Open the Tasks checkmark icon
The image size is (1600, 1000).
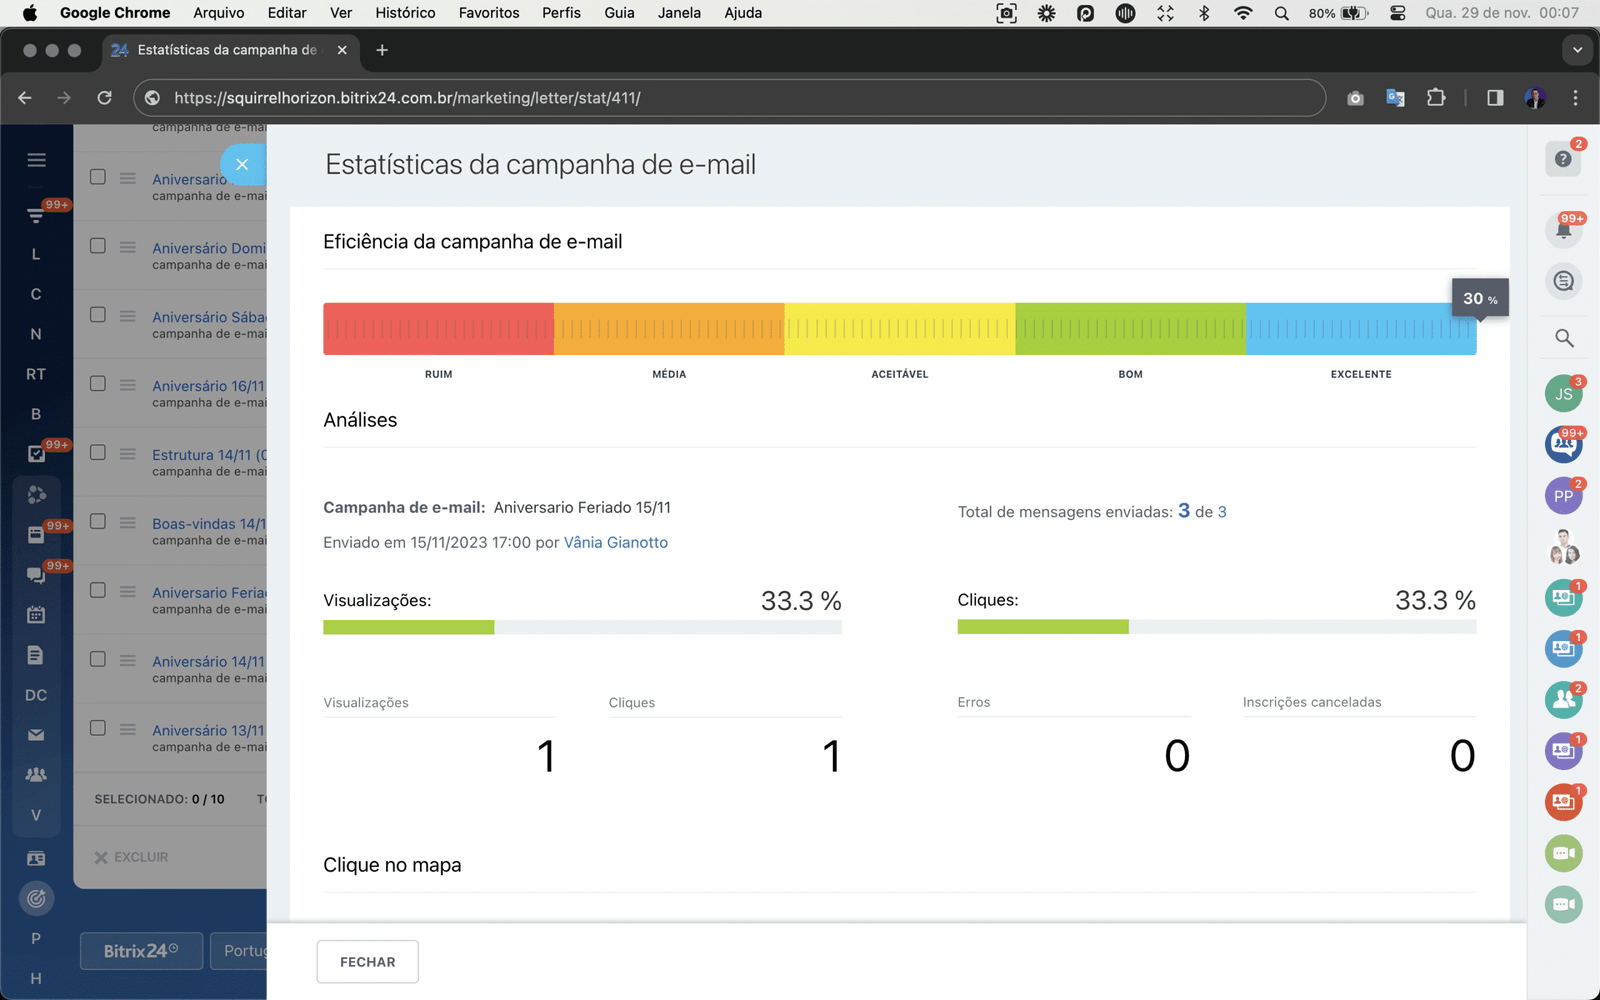(x=36, y=453)
